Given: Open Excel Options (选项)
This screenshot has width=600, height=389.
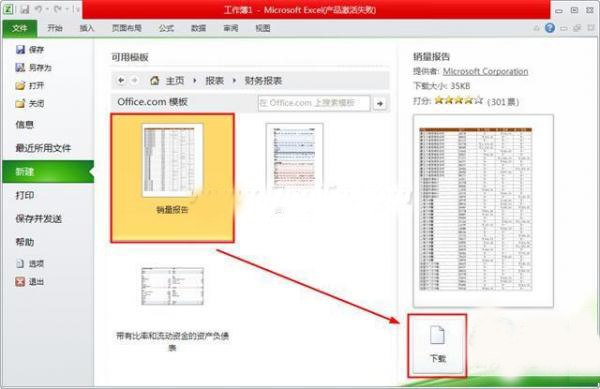Looking at the screenshot, I should (30, 264).
